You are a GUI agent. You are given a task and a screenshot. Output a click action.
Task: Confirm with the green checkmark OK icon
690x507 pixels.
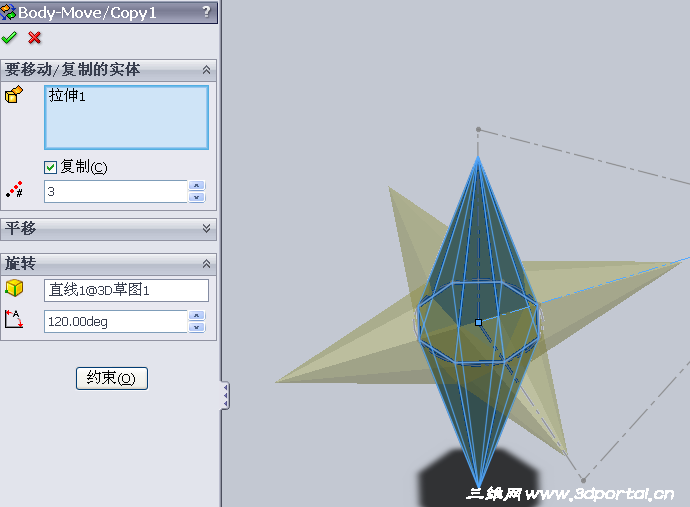(9, 38)
